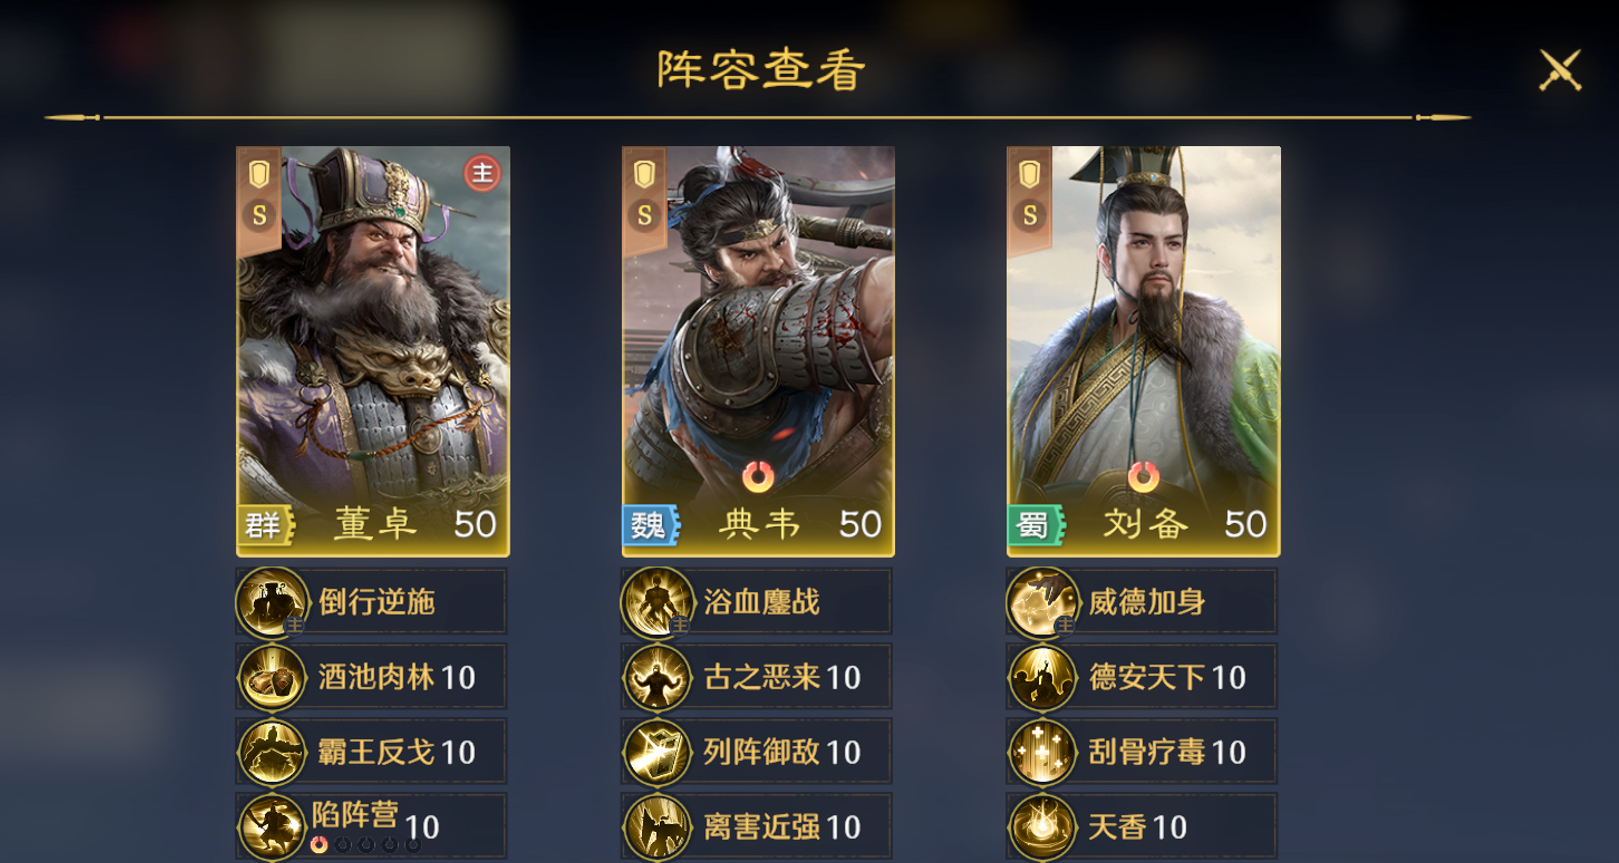Tap the 浴血鏖战 skill icon
Screen dimensions: 1619x863
(x=656, y=602)
